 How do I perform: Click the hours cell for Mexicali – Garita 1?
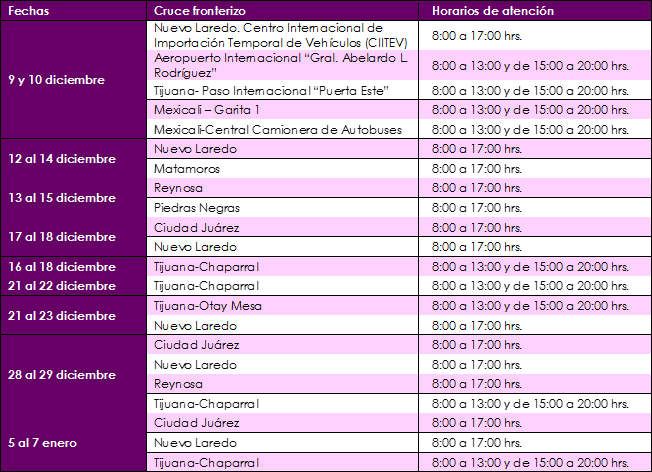coord(535,110)
